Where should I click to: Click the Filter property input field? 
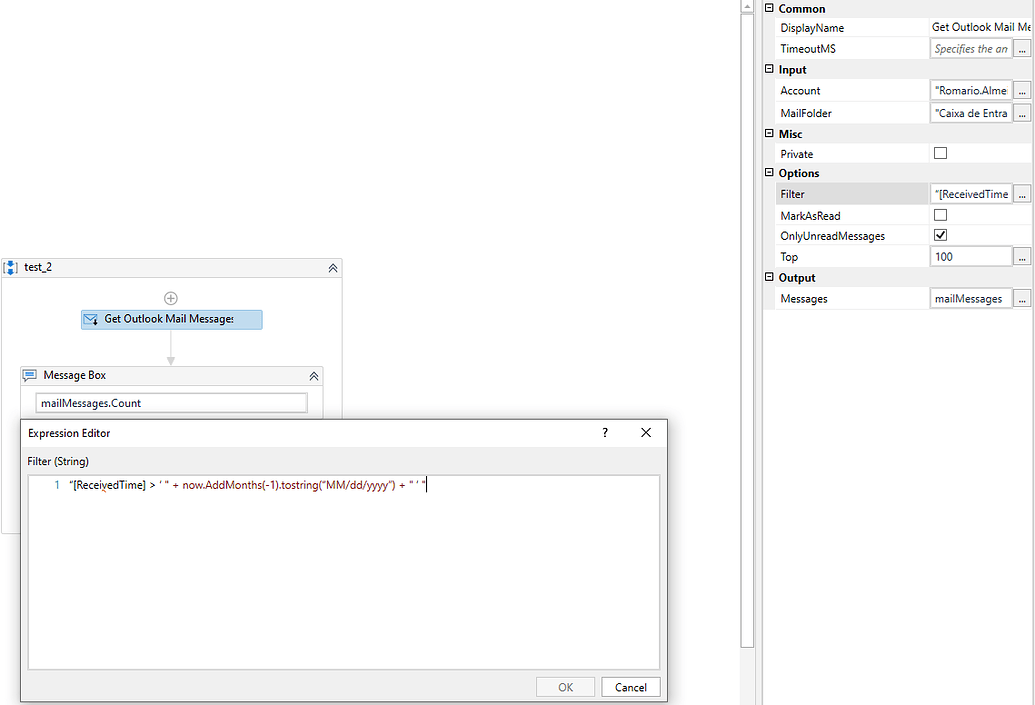[971, 194]
